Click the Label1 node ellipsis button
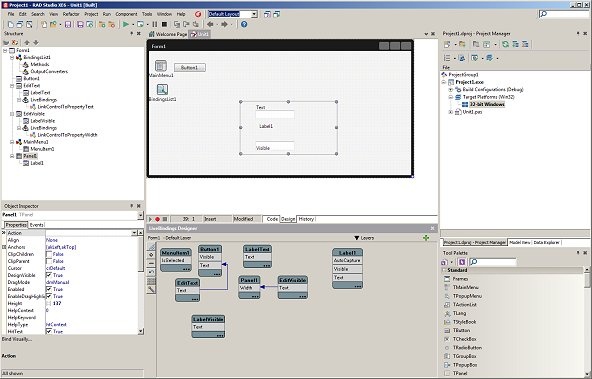The height and width of the screenshot is (379, 592). [x=357, y=286]
